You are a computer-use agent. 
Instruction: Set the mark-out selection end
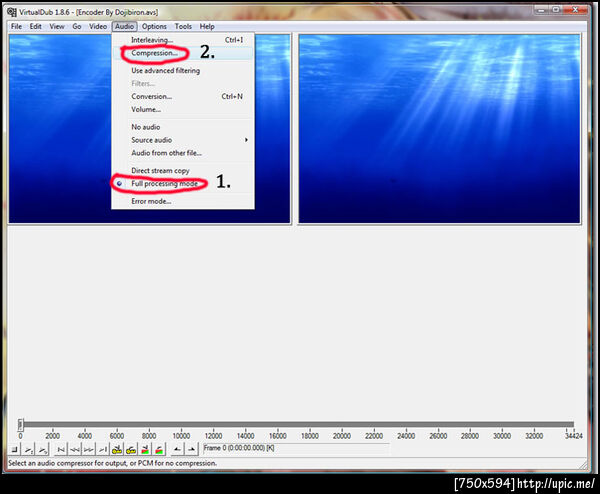pyautogui.click(x=192, y=449)
